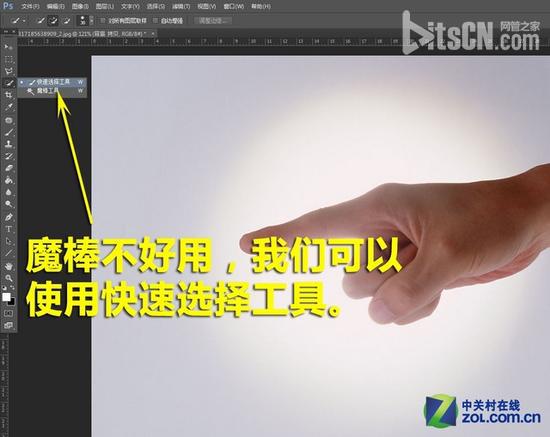The width and height of the screenshot is (550, 437).
Task: Open the 滤镜(T) menu
Action: point(181,6)
